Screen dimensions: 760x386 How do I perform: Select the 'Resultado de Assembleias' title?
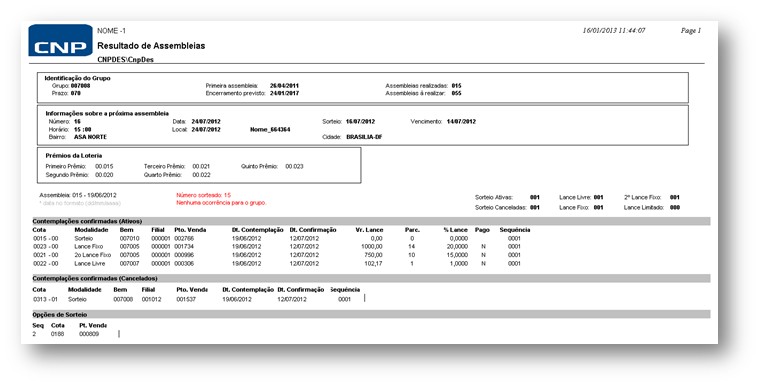[151, 46]
